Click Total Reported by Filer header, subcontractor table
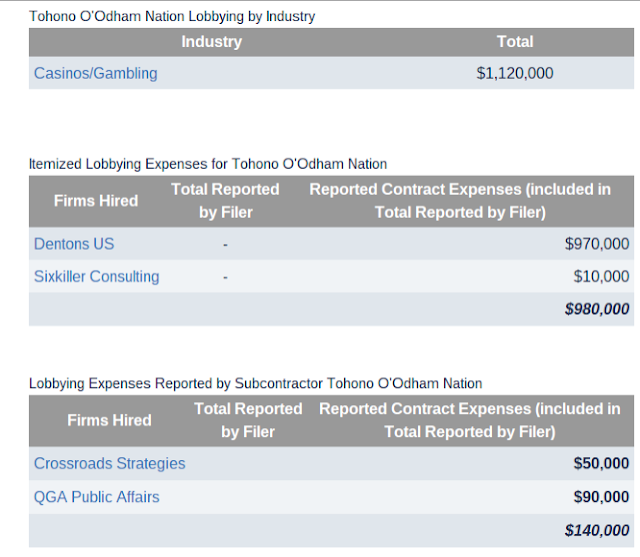Image resolution: width=640 pixels, height=557 pixels. click(x=248, y=421)
